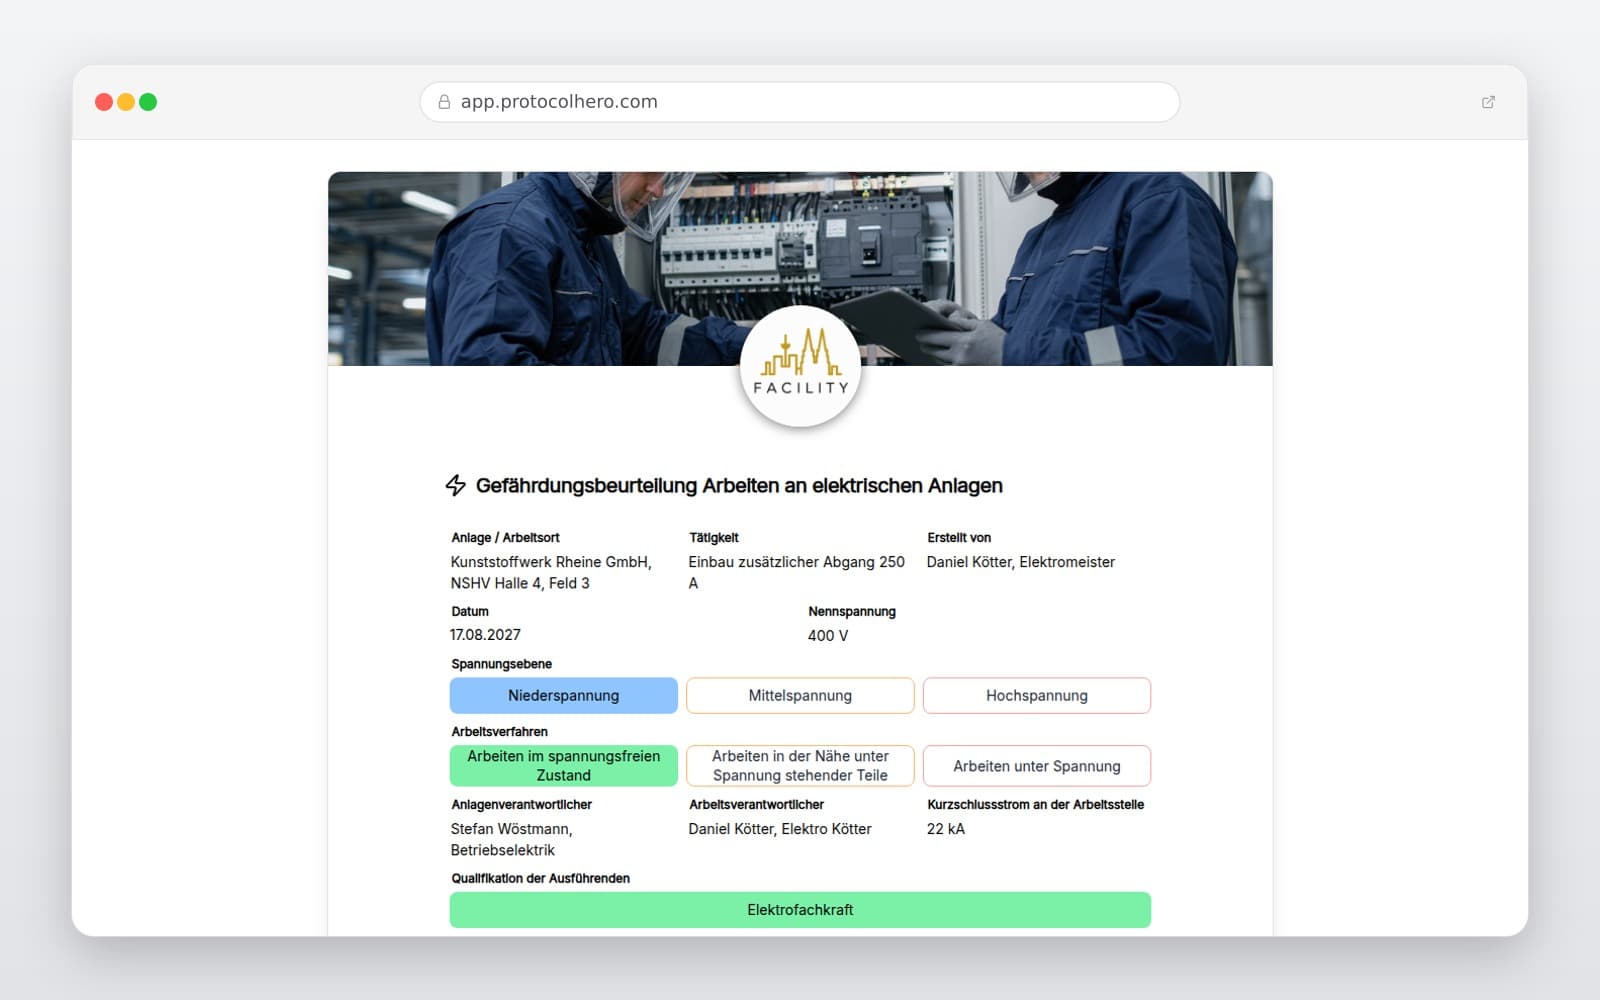Click Kunststoffwerk Rheine GmbH location text
The width and height of the screenshot is (1600, 1000).
[x=551, y=573]
